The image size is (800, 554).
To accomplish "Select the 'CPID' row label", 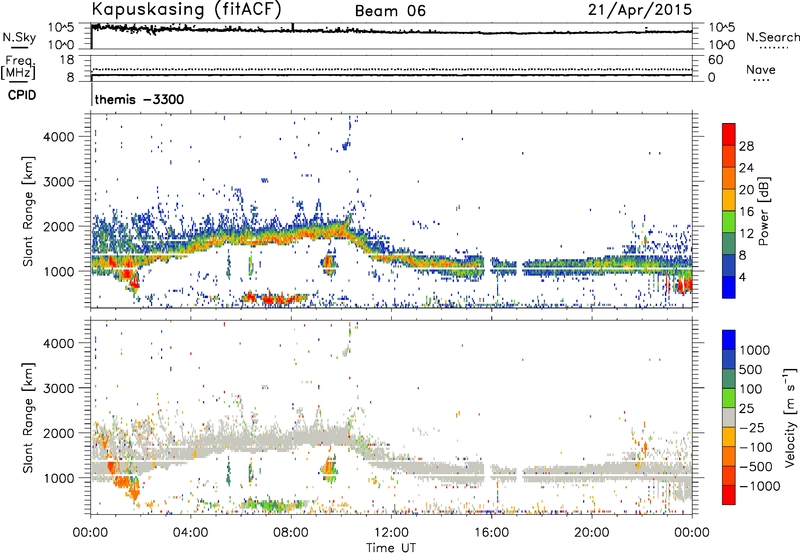I will (22, 95).
